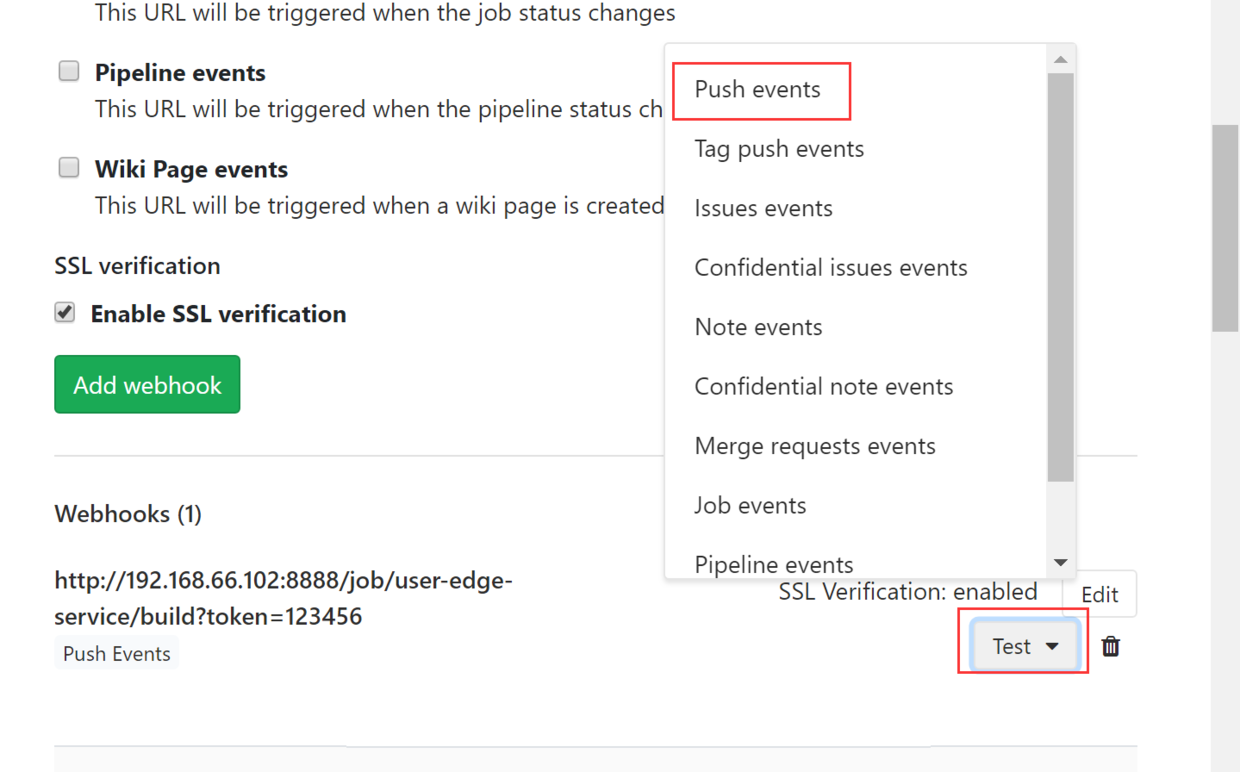This screenshot has width=1240, height=772.
Task: Enable the Pipeline events checkbox
Action: [68, 70]
